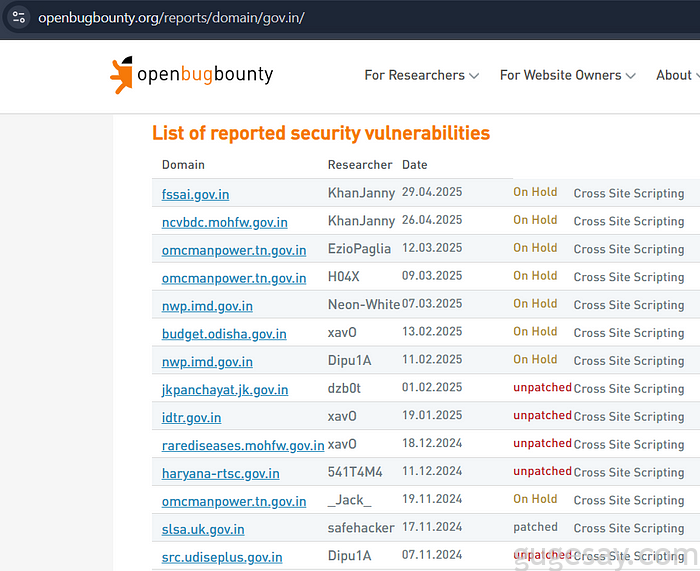Click the date 07.03.2025
This screenshot has height=571, width=700.
pos(432,304)
